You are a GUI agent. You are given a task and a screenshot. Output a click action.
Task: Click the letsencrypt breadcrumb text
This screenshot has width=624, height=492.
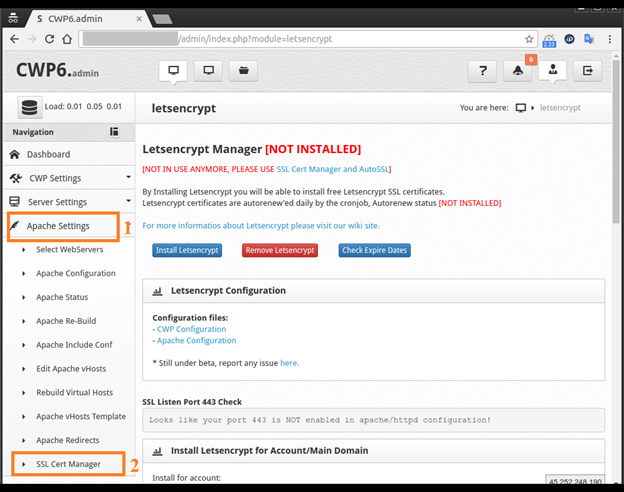[560, 108]
